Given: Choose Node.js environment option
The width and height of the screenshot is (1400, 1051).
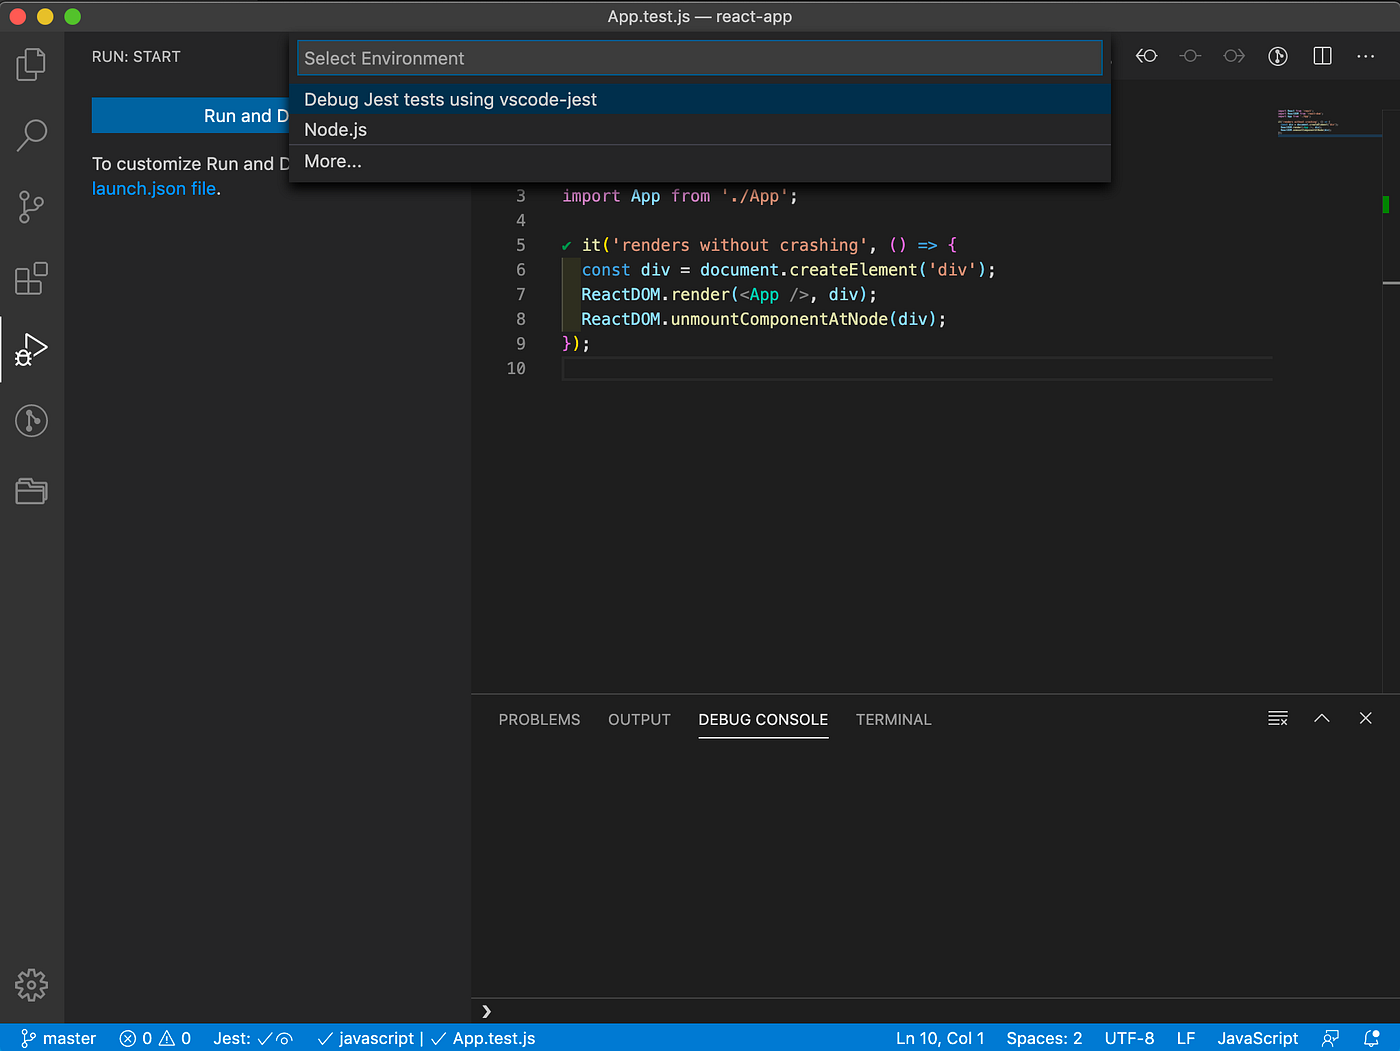Looking at the screenshot, I should click(700, 130).
